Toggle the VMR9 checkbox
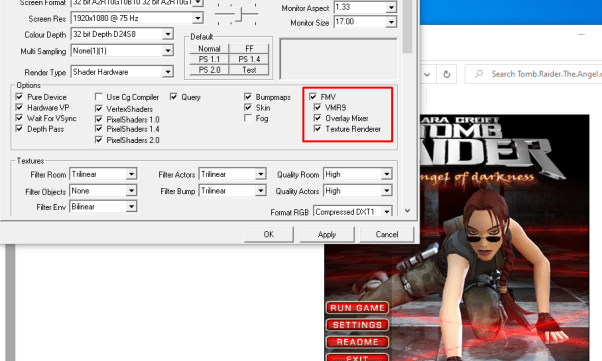 click(318, 107)
